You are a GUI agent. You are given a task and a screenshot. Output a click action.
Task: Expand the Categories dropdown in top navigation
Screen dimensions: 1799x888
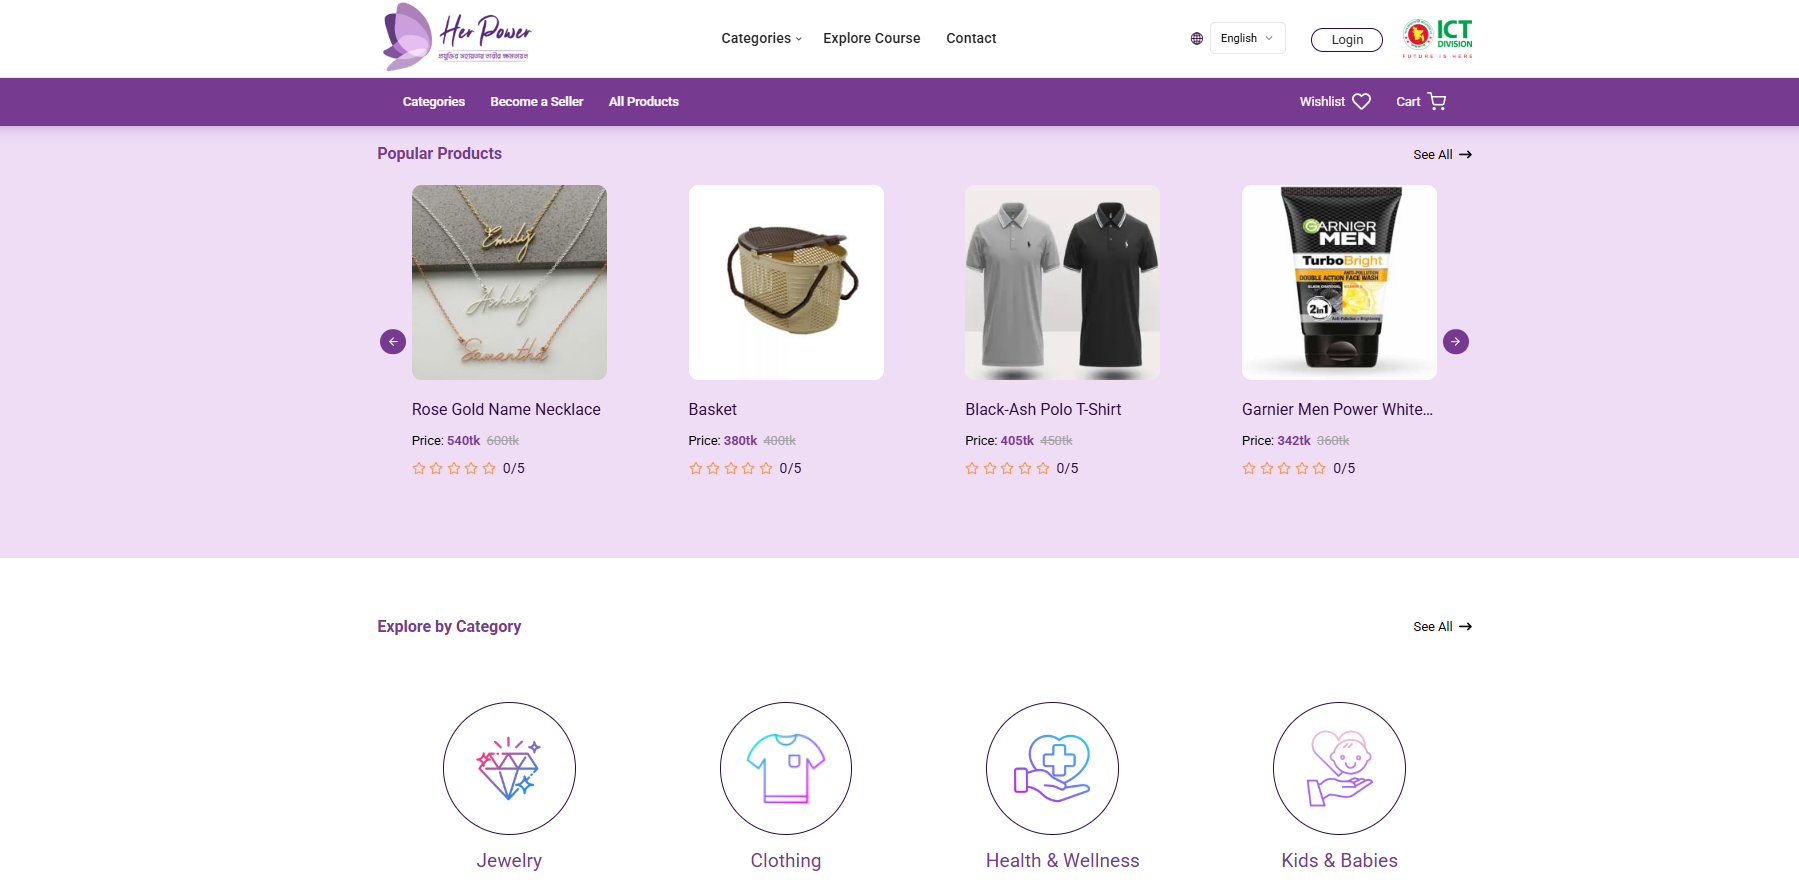(x=761, y=38)
